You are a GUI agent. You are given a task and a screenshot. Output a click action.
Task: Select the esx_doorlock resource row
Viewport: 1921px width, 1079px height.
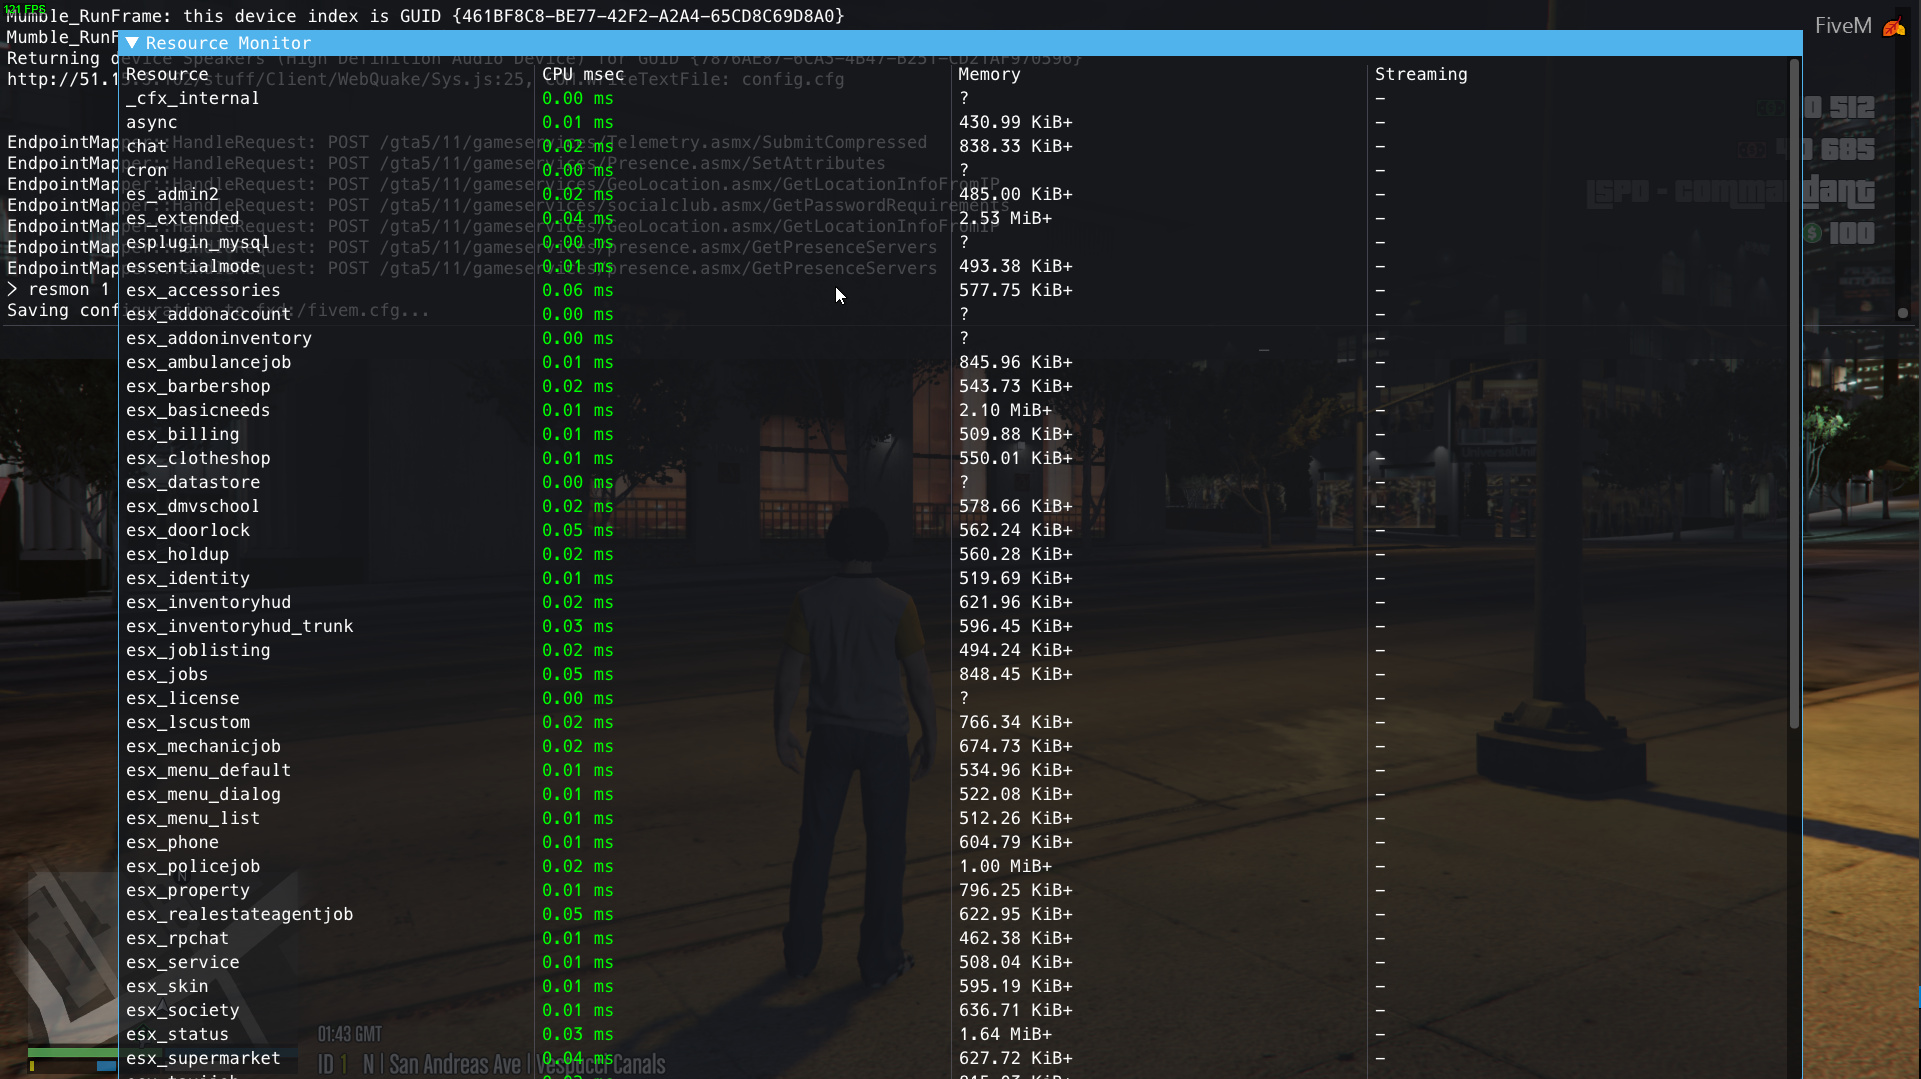955,530
